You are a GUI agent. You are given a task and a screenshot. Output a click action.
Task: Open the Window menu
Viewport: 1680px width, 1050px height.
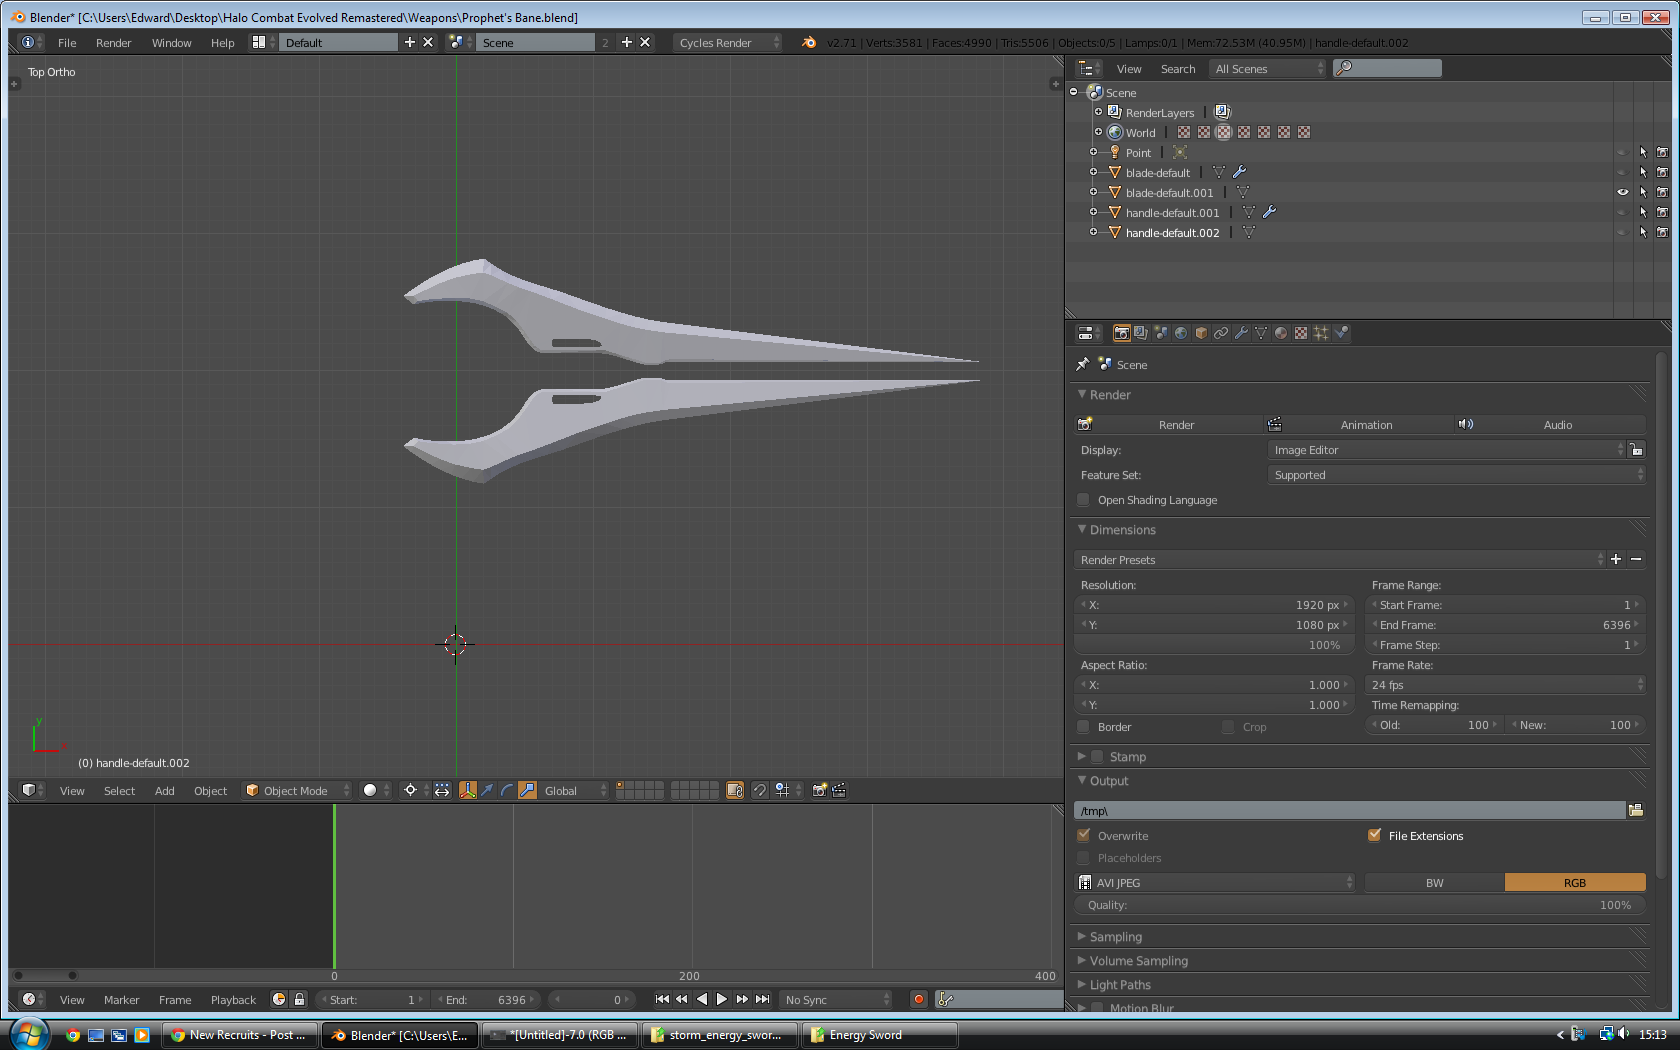pos(171,42)
